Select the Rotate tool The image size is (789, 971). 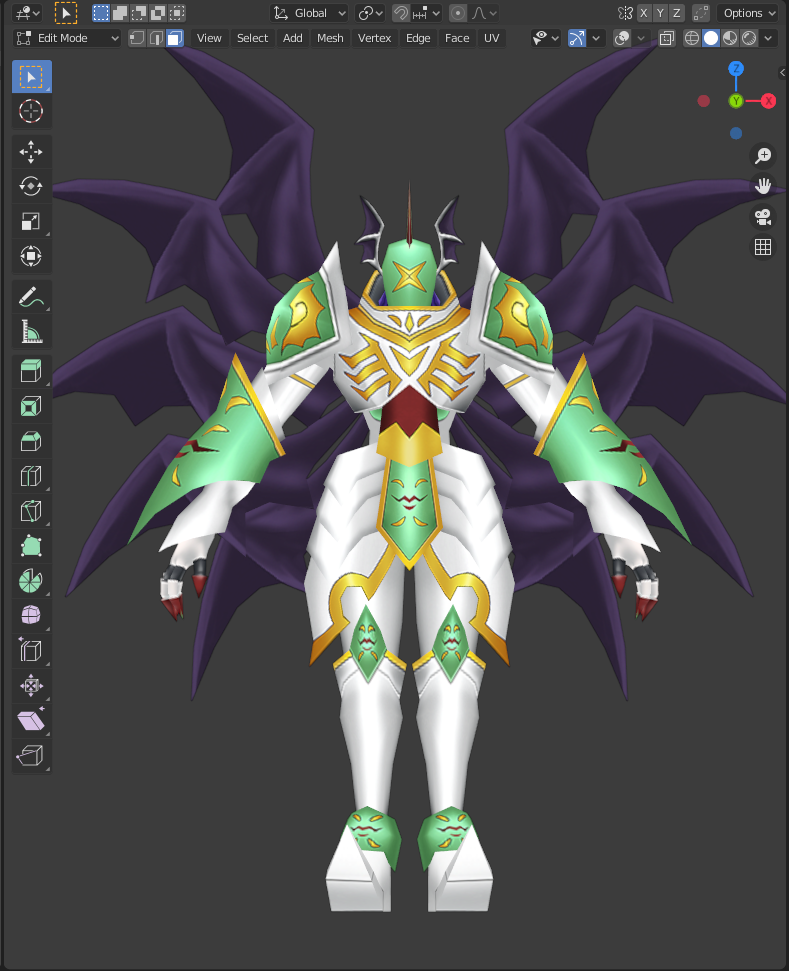pyautogui.click(x=31, y=186)
